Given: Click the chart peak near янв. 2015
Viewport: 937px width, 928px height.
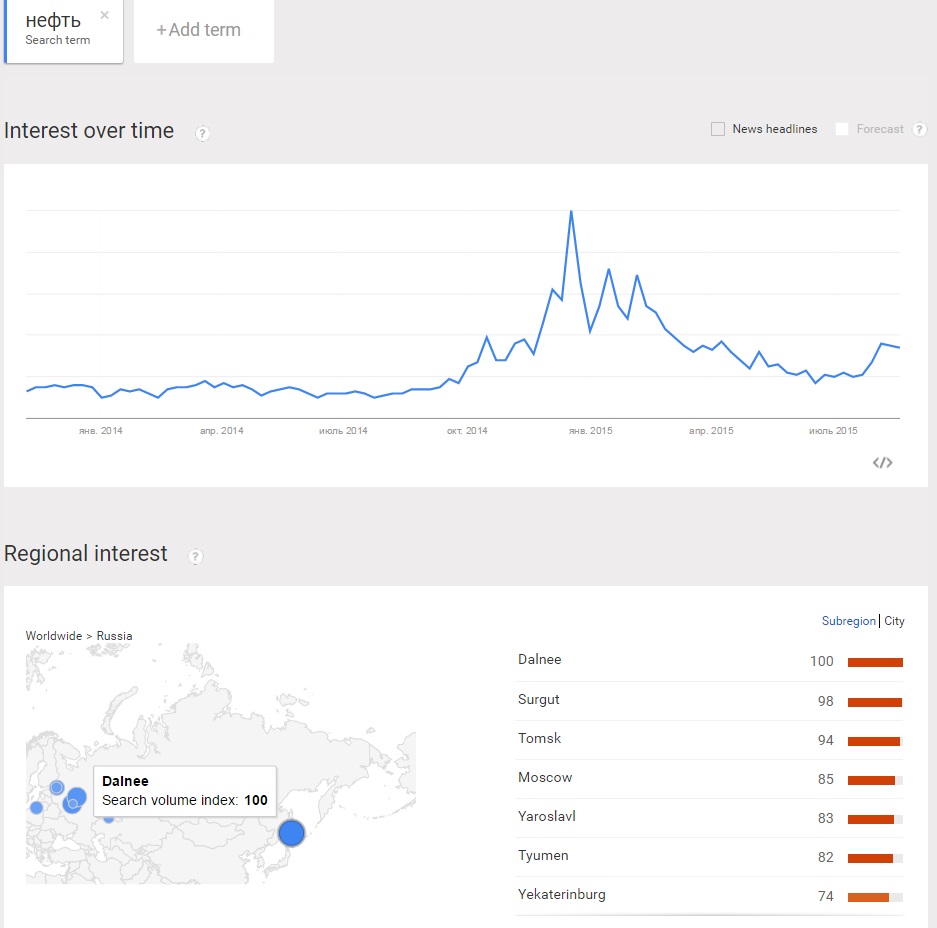Looking at the screenshot, I should [x=571, y=212].
